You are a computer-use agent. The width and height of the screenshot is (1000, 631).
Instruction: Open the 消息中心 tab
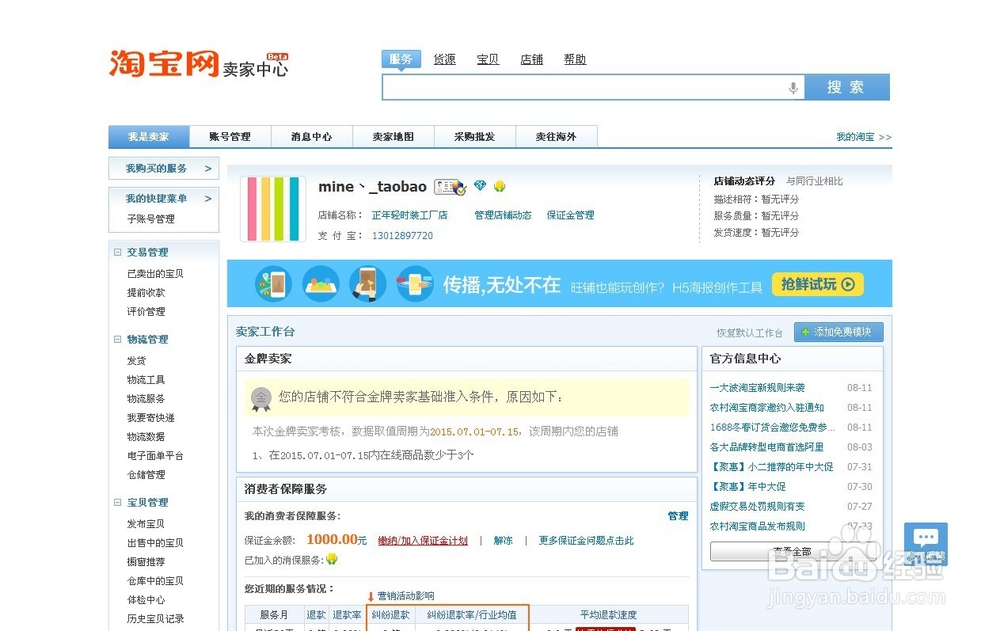312,137
